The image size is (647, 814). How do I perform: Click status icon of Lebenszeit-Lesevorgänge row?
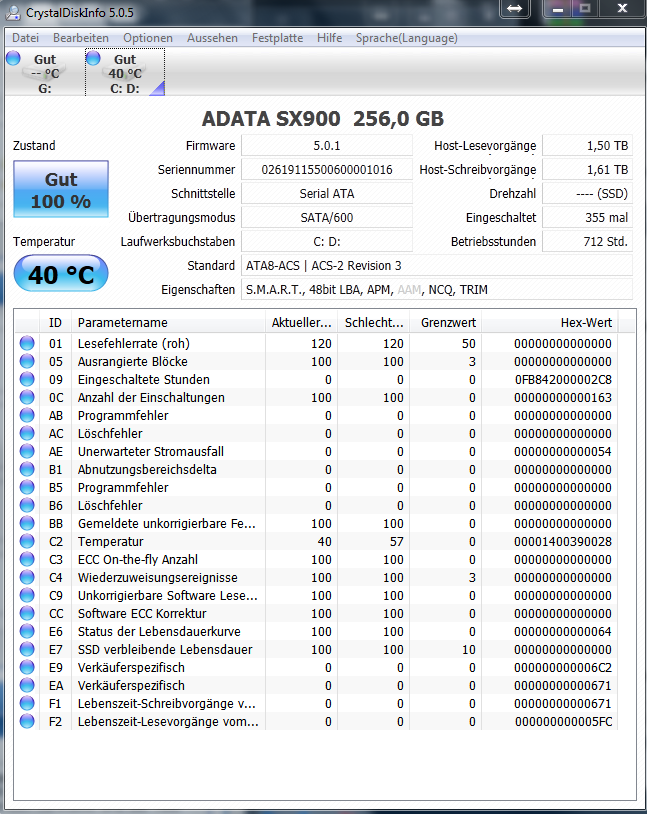(27, 721)
